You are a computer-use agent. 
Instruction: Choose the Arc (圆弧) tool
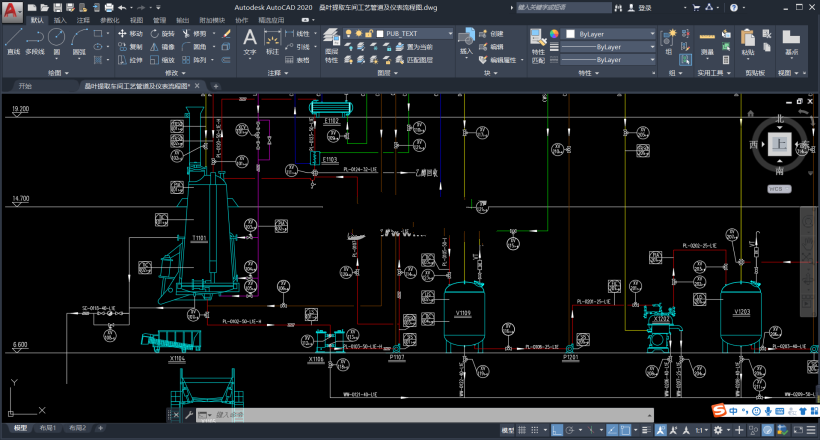pos(79,41)
